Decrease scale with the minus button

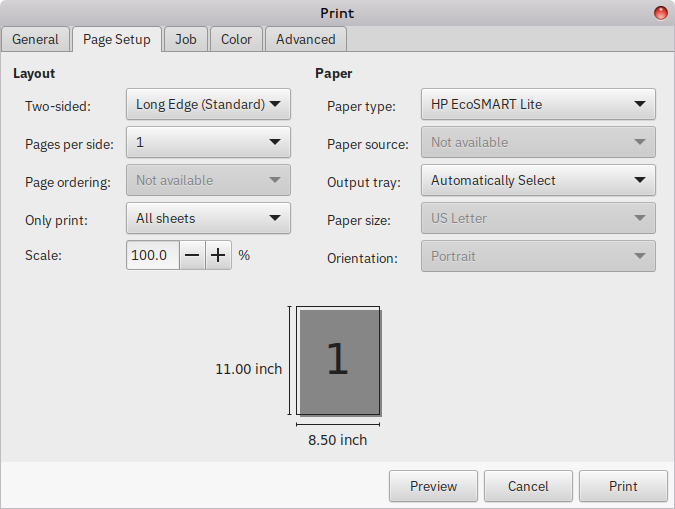192,255
